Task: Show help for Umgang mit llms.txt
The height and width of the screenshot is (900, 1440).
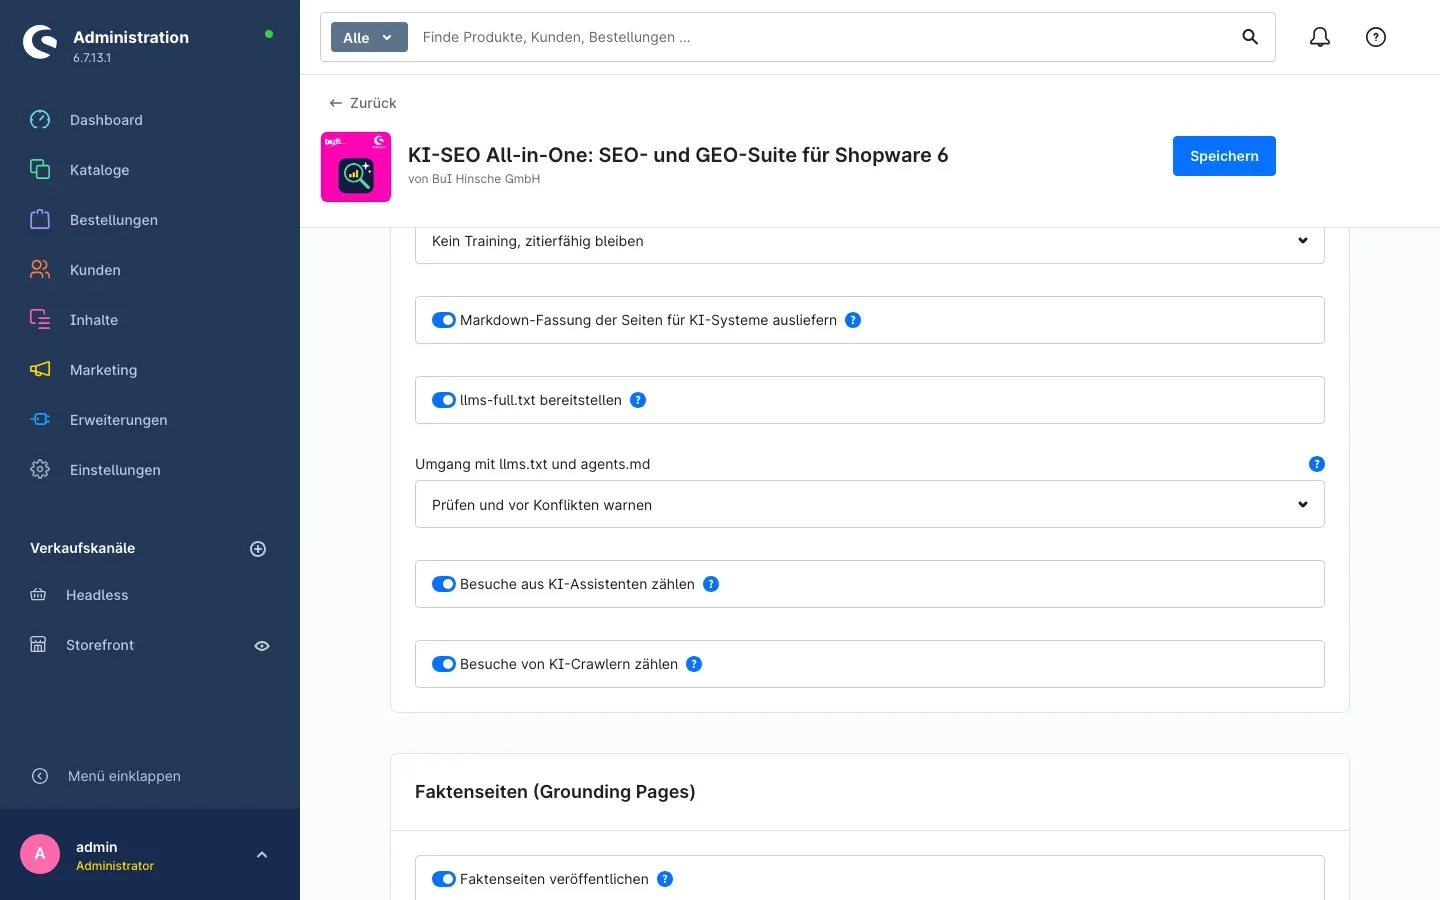Action: [x=1317, y=464]
